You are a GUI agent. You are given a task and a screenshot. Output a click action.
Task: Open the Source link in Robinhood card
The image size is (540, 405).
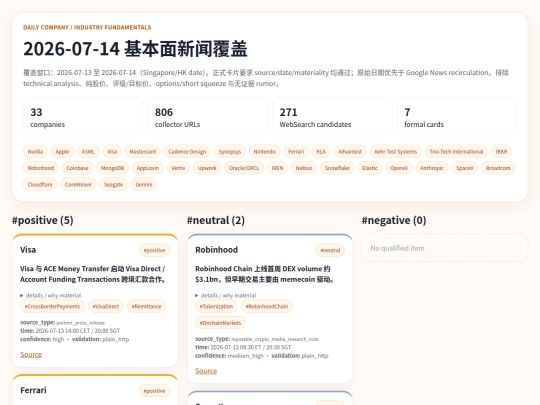pos(206,371)
